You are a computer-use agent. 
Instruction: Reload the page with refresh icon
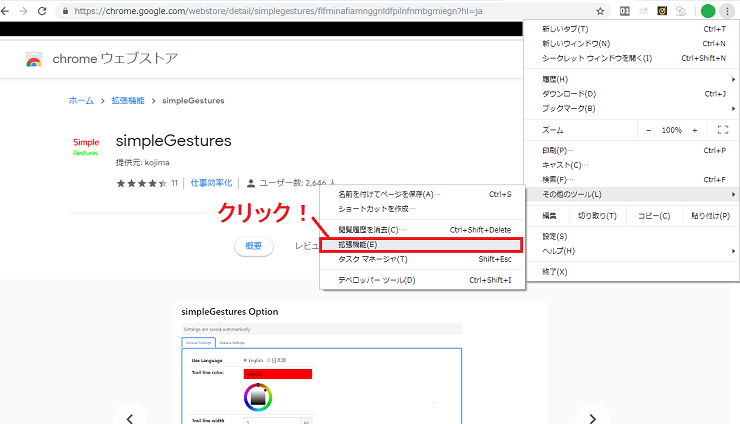42,11
